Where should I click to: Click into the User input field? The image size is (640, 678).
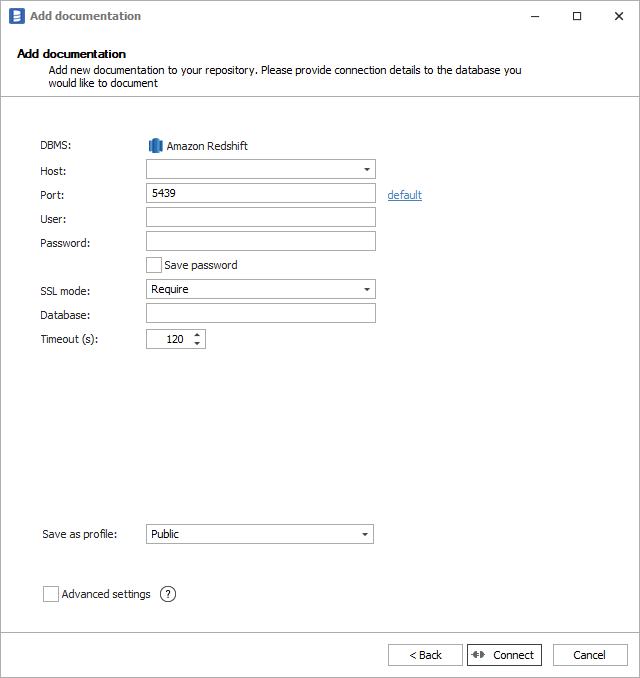(261, 217)
